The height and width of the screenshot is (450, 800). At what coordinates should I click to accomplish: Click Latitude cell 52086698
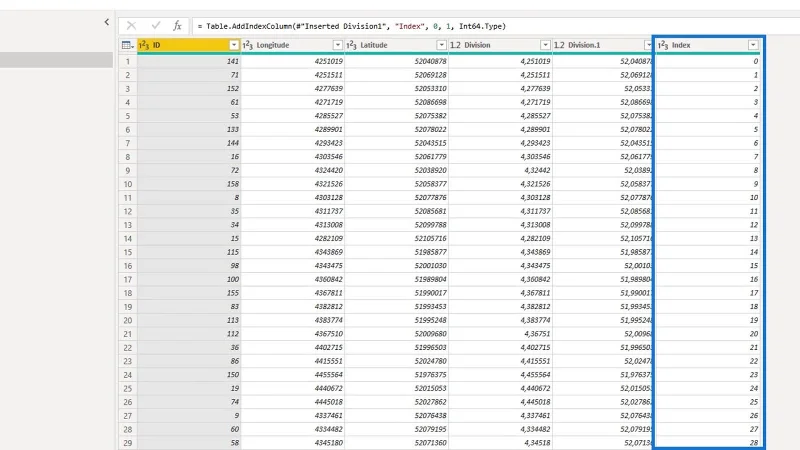(396, 102)
